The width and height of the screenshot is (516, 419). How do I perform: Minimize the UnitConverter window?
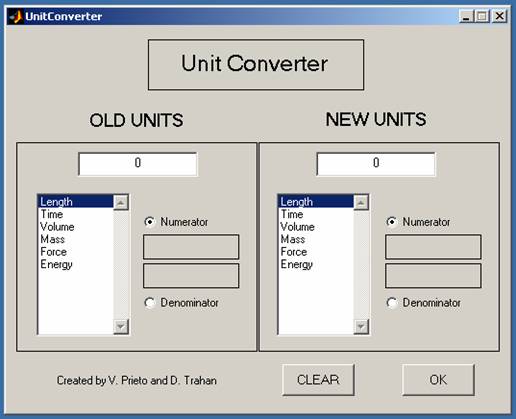(466, 16)
